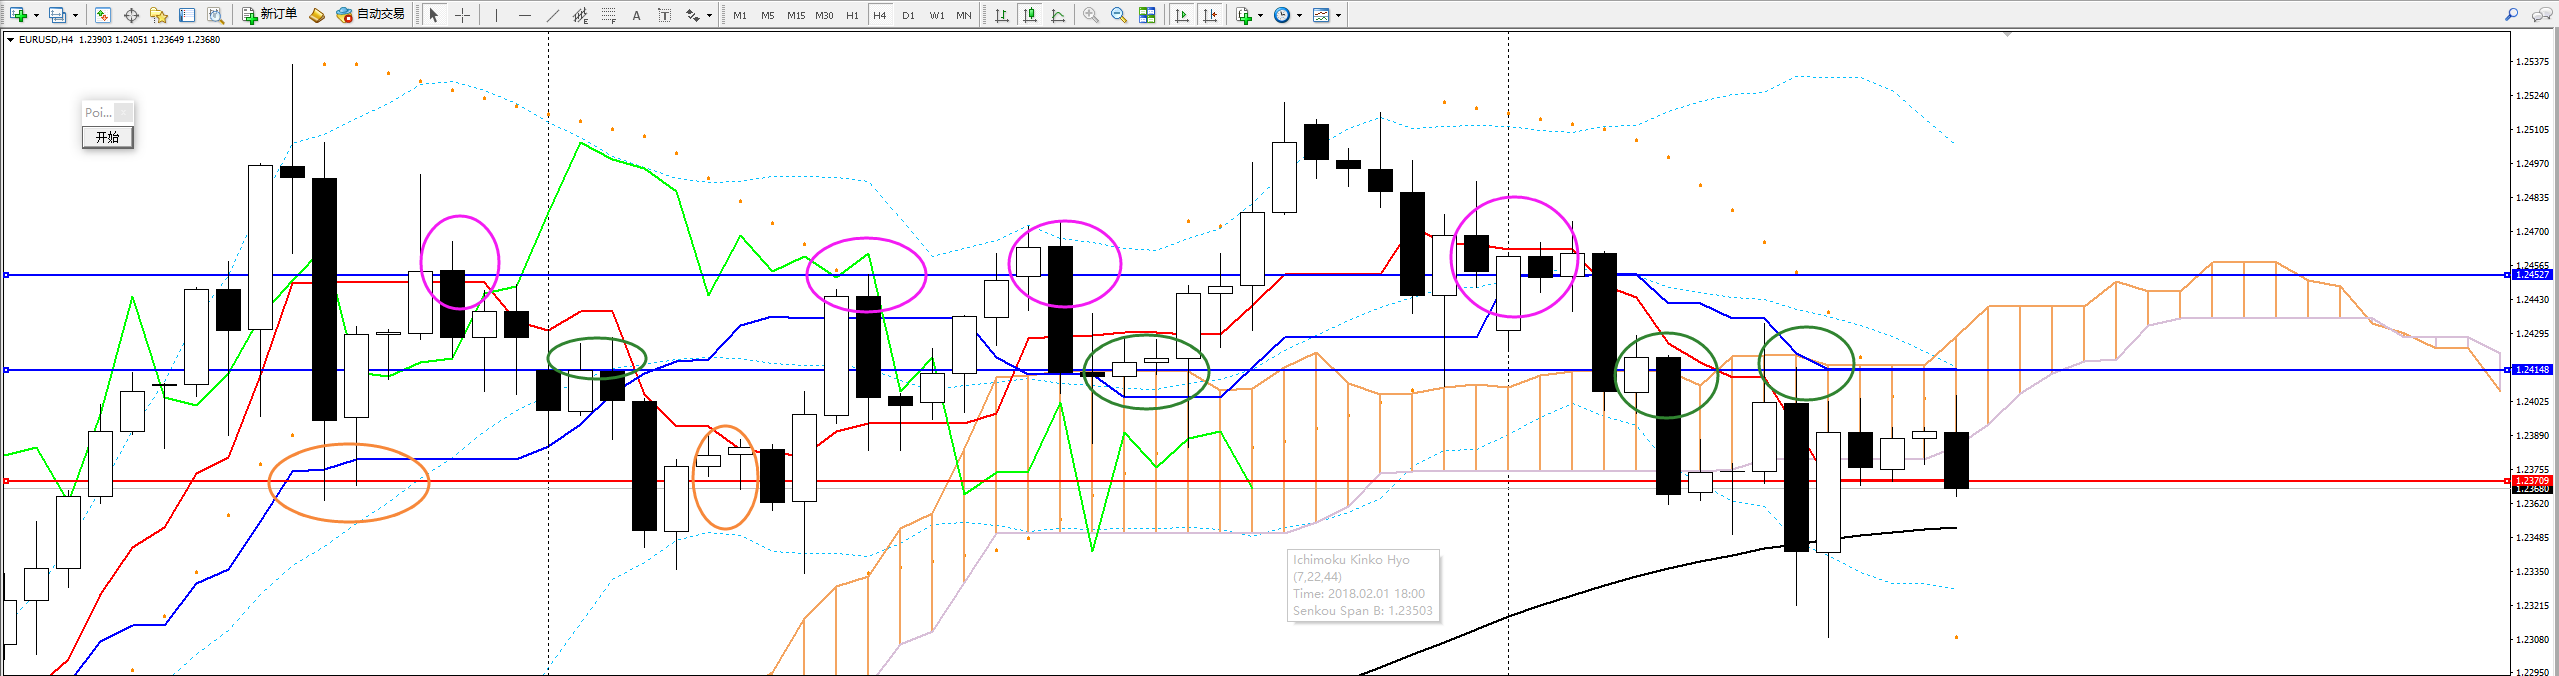Viewport: 2559px width, 676px height.
Task: Toggle chart shift from right edge
Action: pyautogui.click(x=1210, y=15)
